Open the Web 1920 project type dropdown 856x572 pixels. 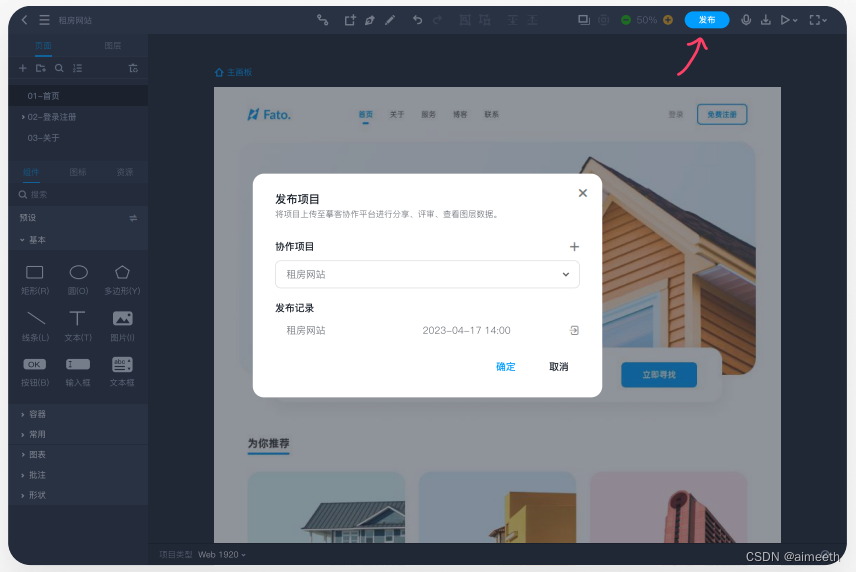coord(222,555)
